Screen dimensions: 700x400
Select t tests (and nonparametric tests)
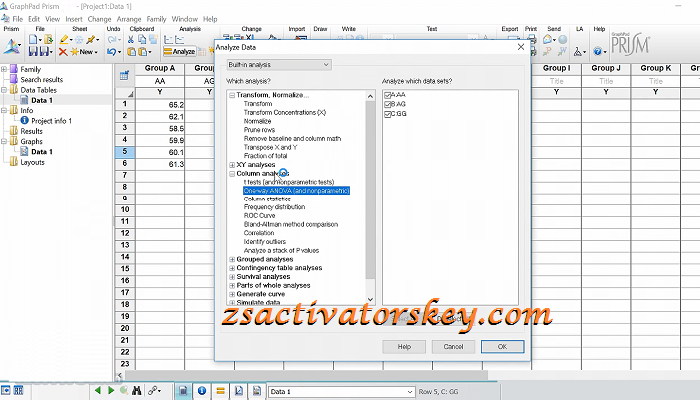289,182
